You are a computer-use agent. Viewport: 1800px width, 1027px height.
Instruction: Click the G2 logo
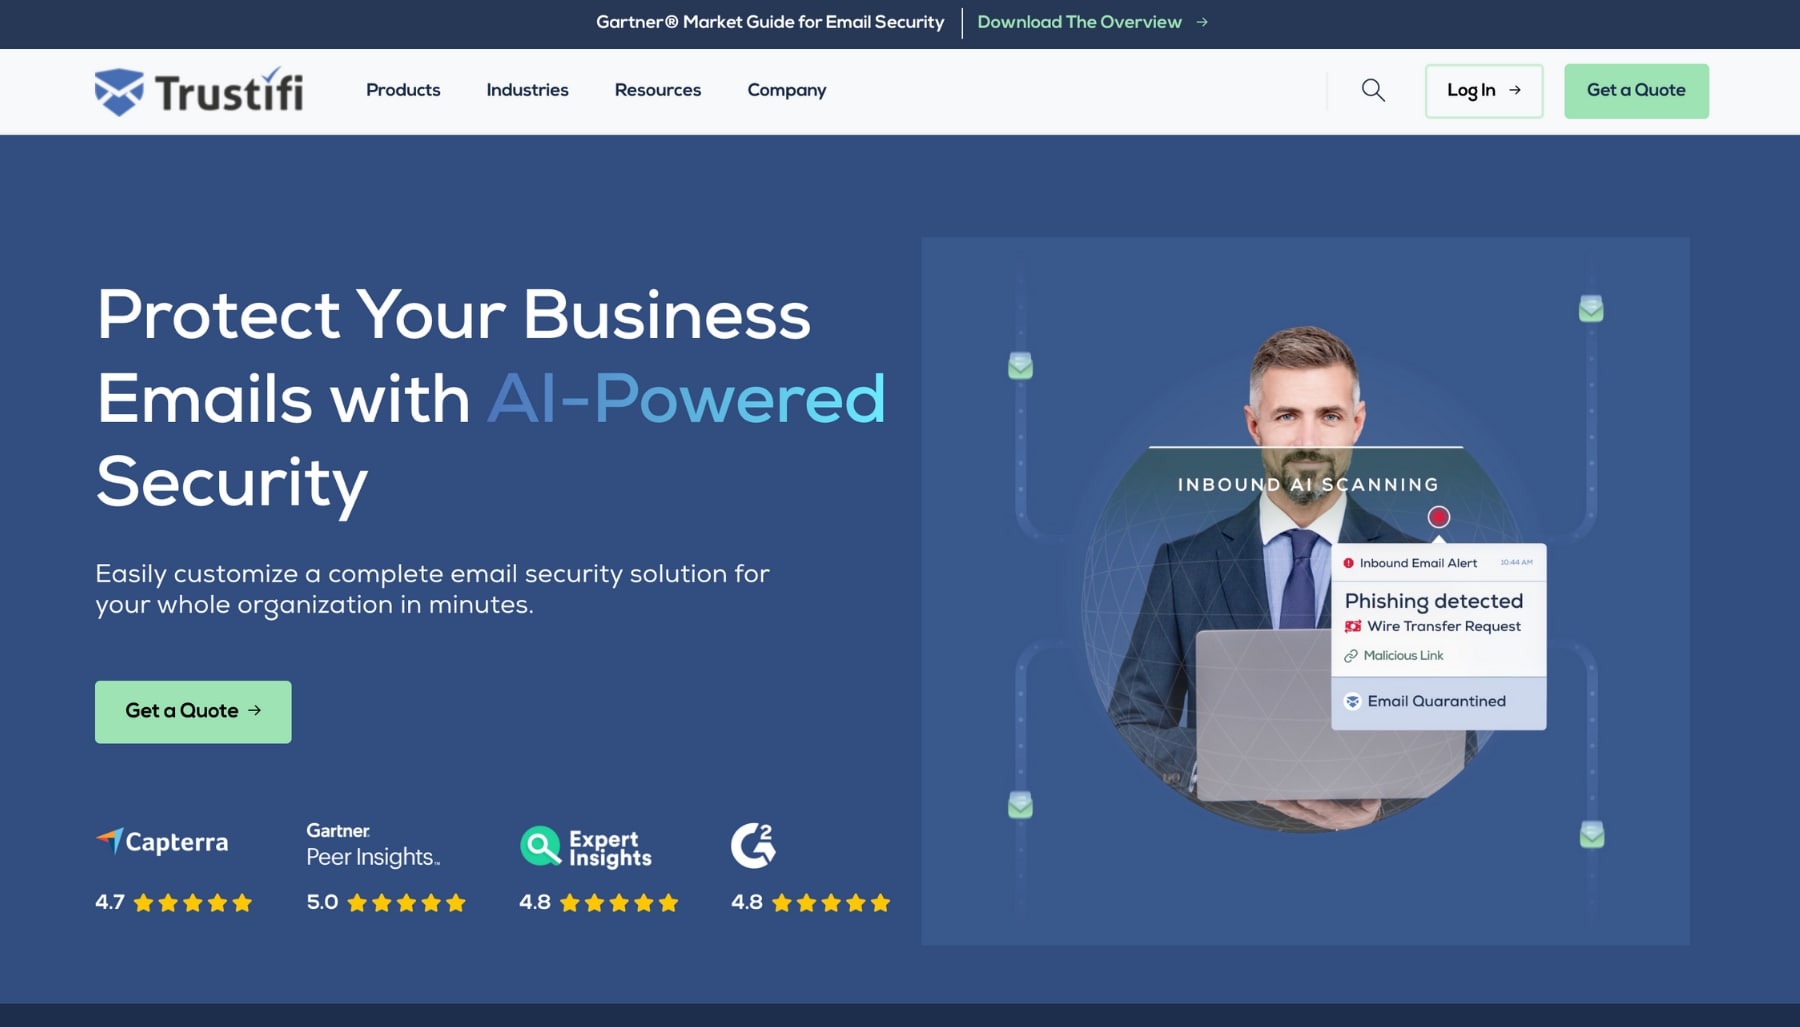tap(753, 845)
